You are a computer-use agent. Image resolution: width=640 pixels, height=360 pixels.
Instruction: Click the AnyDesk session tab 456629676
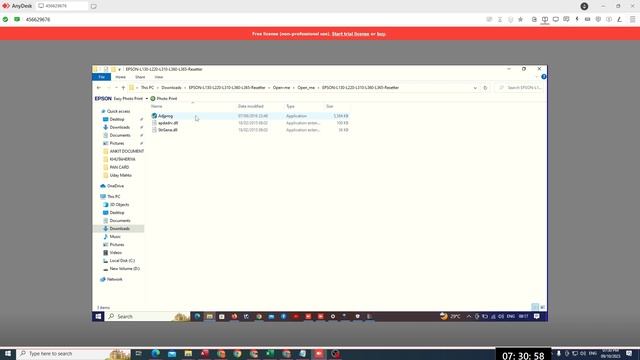[x=62, y=6]
